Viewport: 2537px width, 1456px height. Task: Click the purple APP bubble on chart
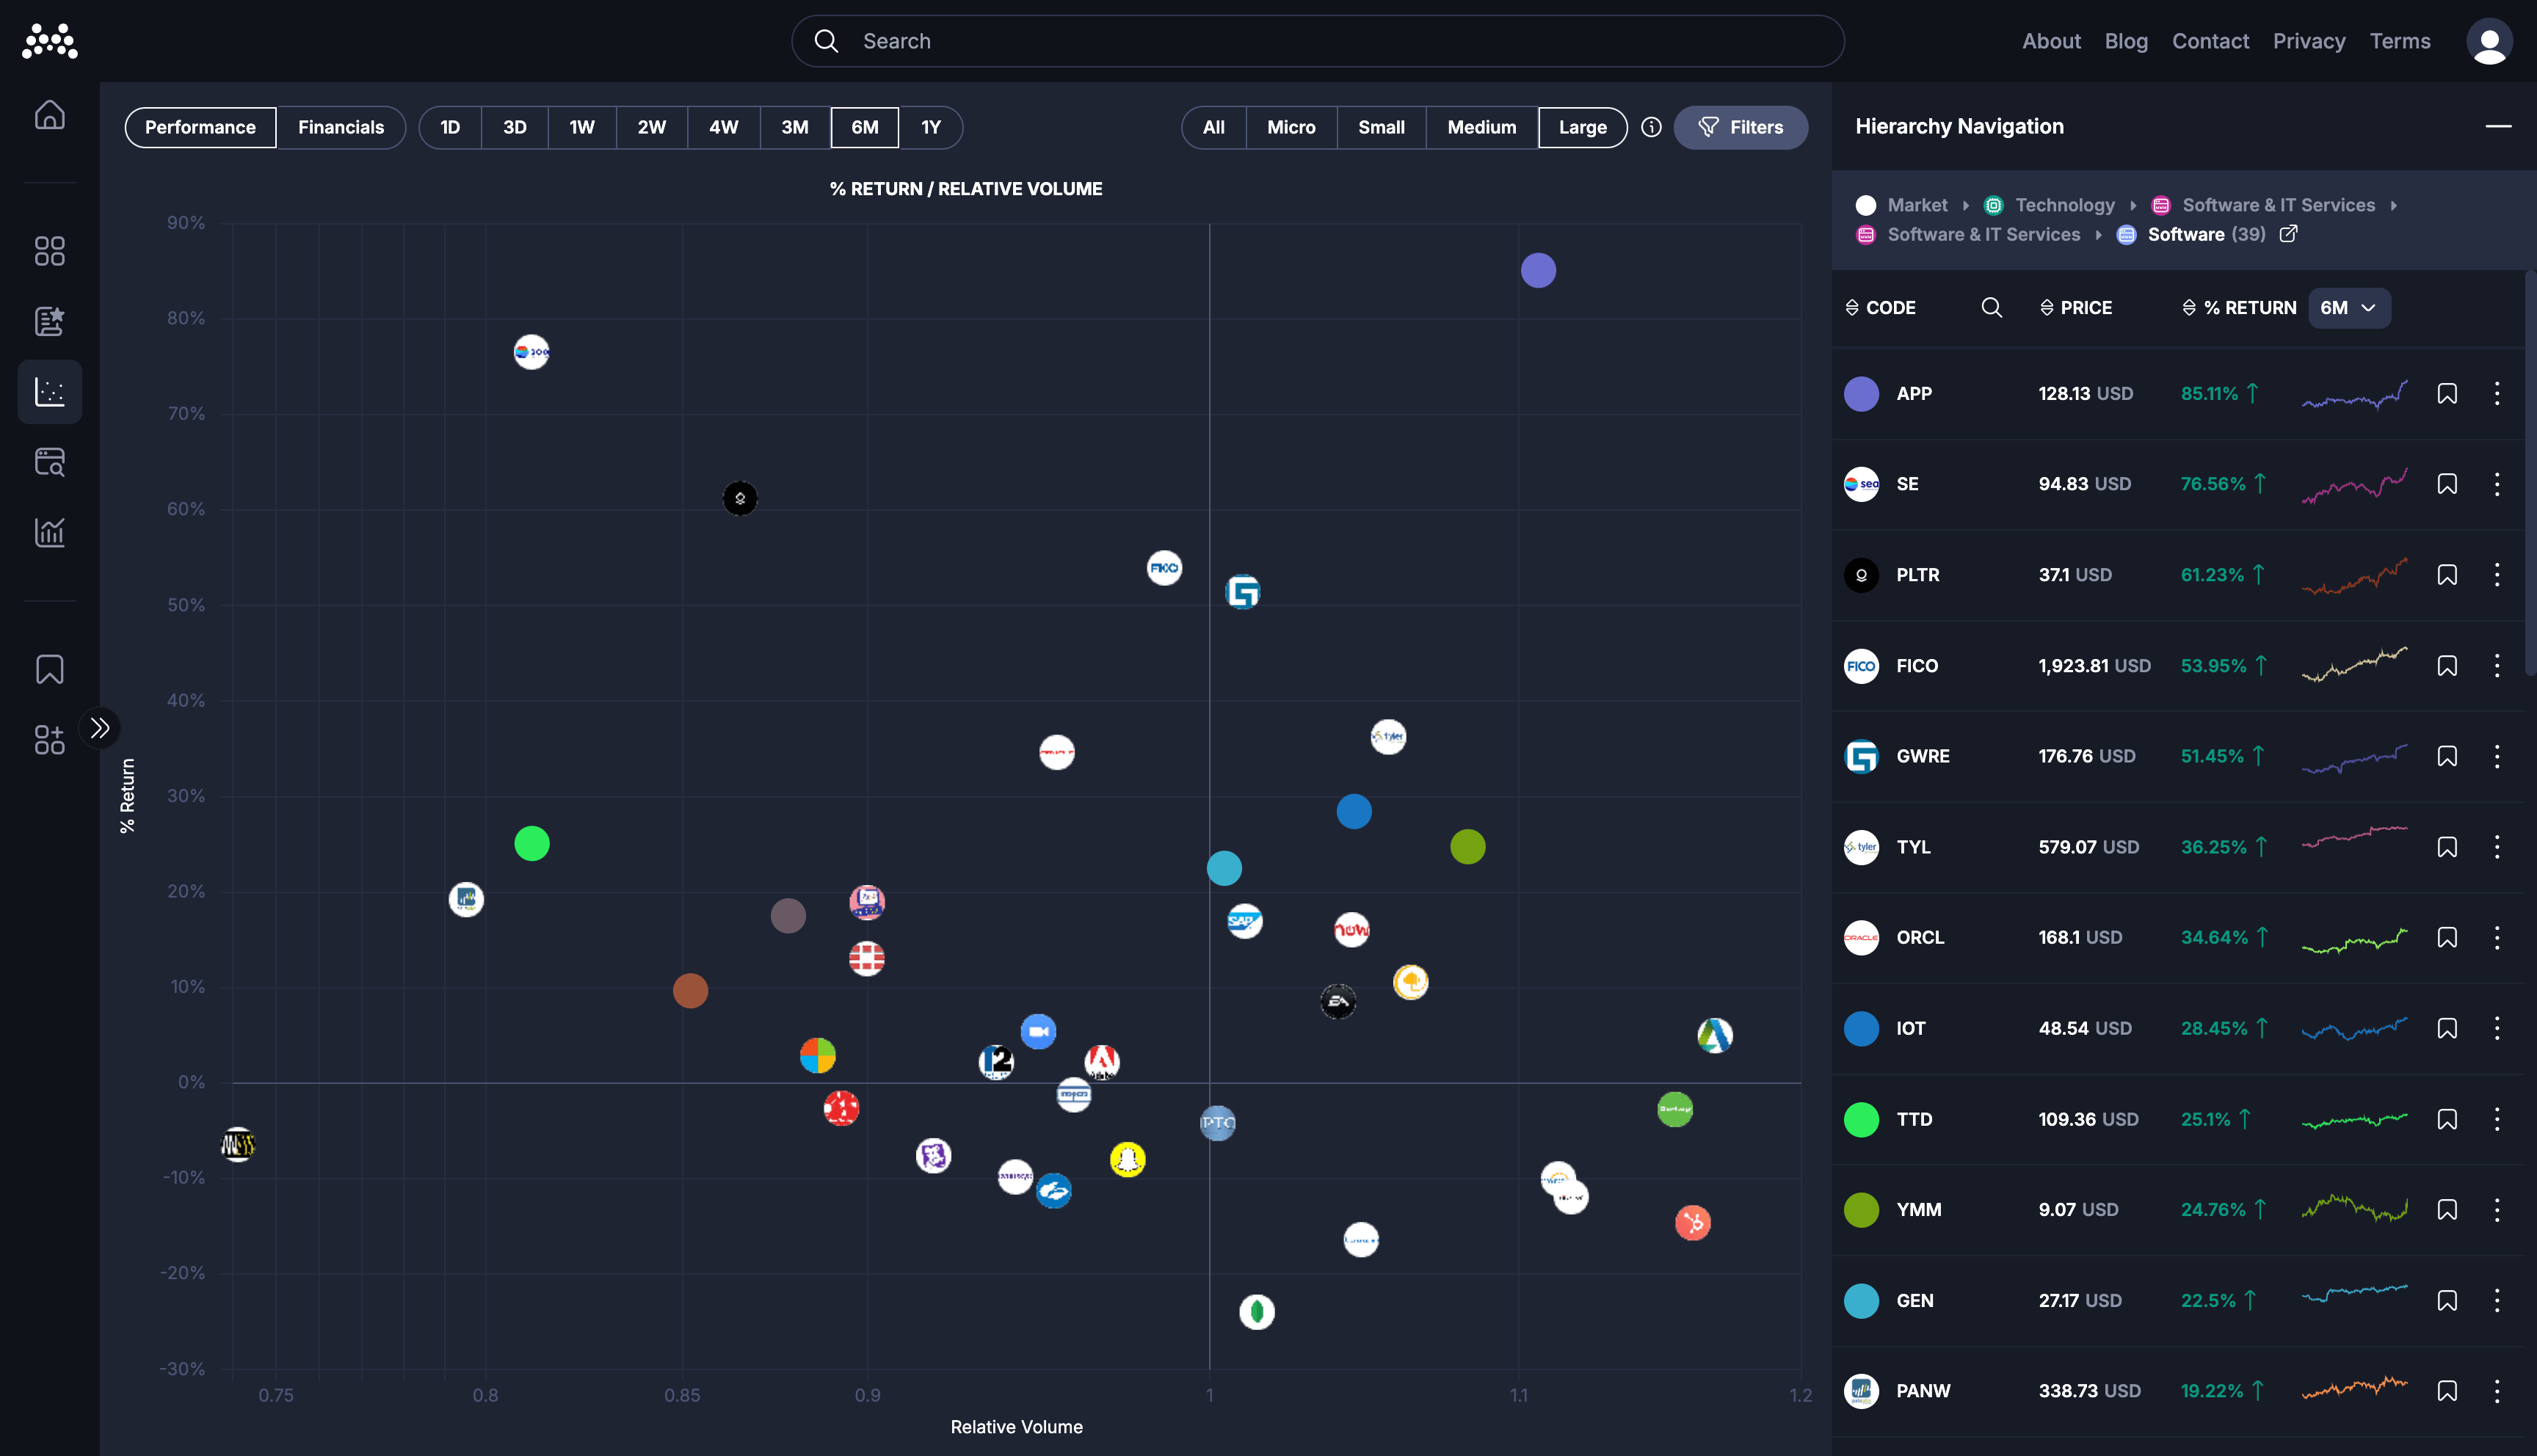point(1538,270)
